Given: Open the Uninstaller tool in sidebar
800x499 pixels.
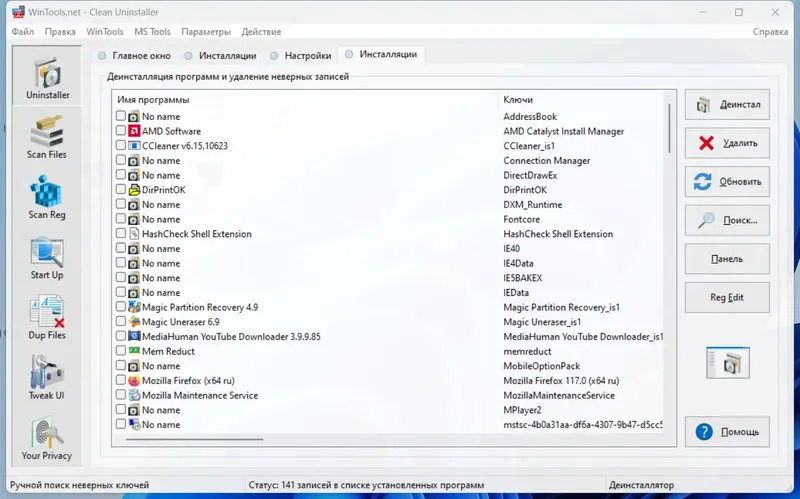Looking at the screenshot, I should click(x=47, y=76).
